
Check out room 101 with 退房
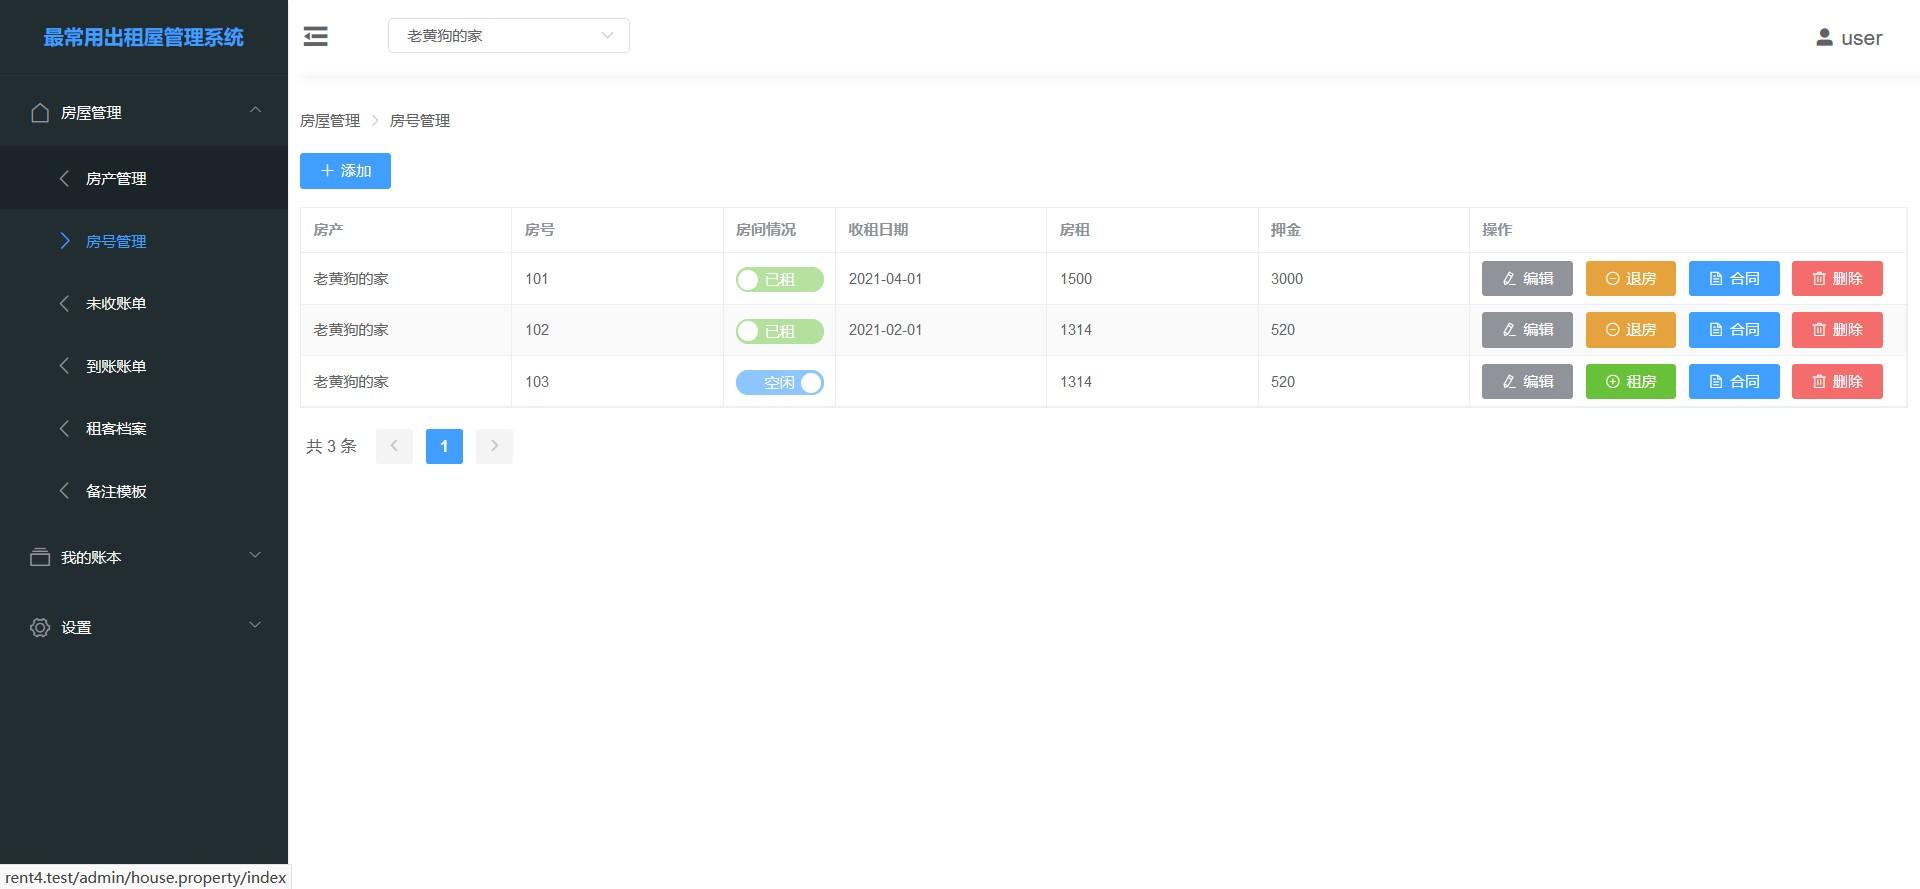coord(1631,279)
